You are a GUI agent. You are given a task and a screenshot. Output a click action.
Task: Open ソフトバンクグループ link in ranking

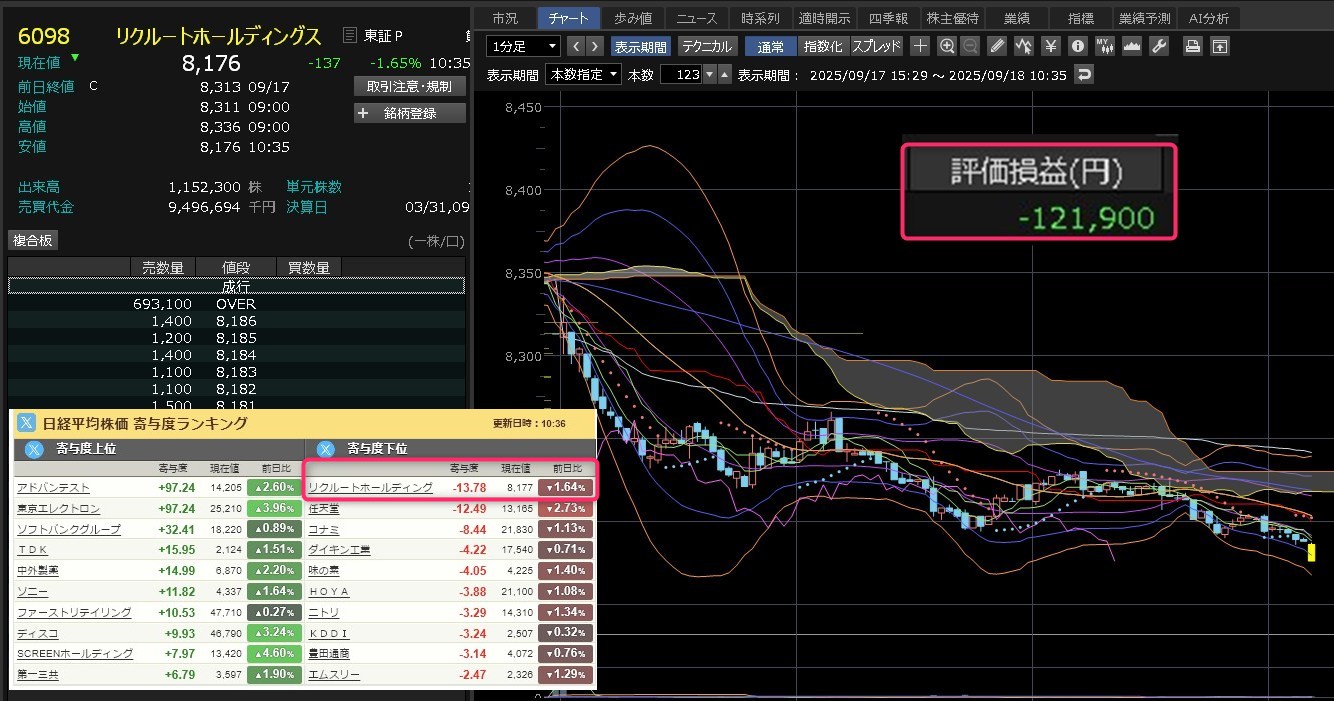(x=69, y=529)
